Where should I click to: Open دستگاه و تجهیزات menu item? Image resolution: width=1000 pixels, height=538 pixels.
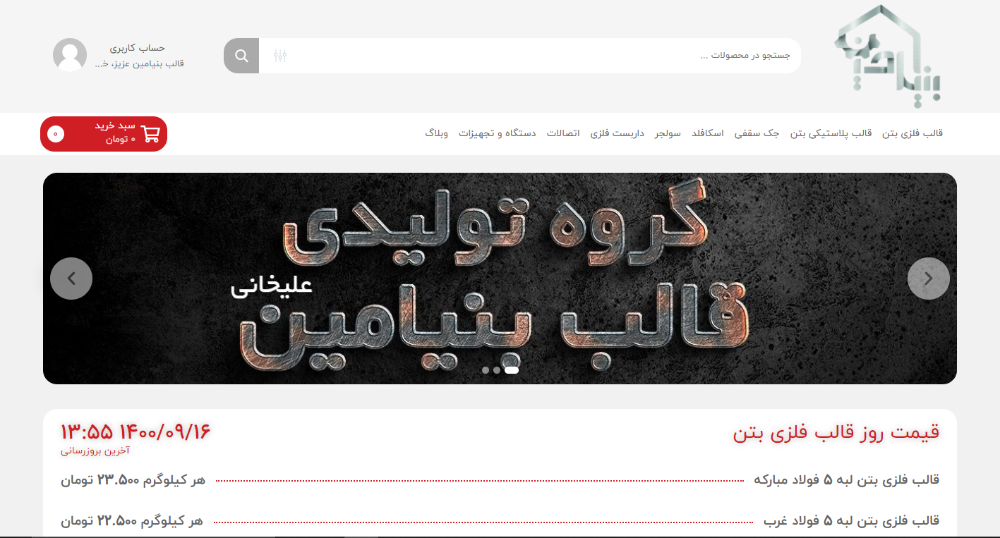(497, 133)
